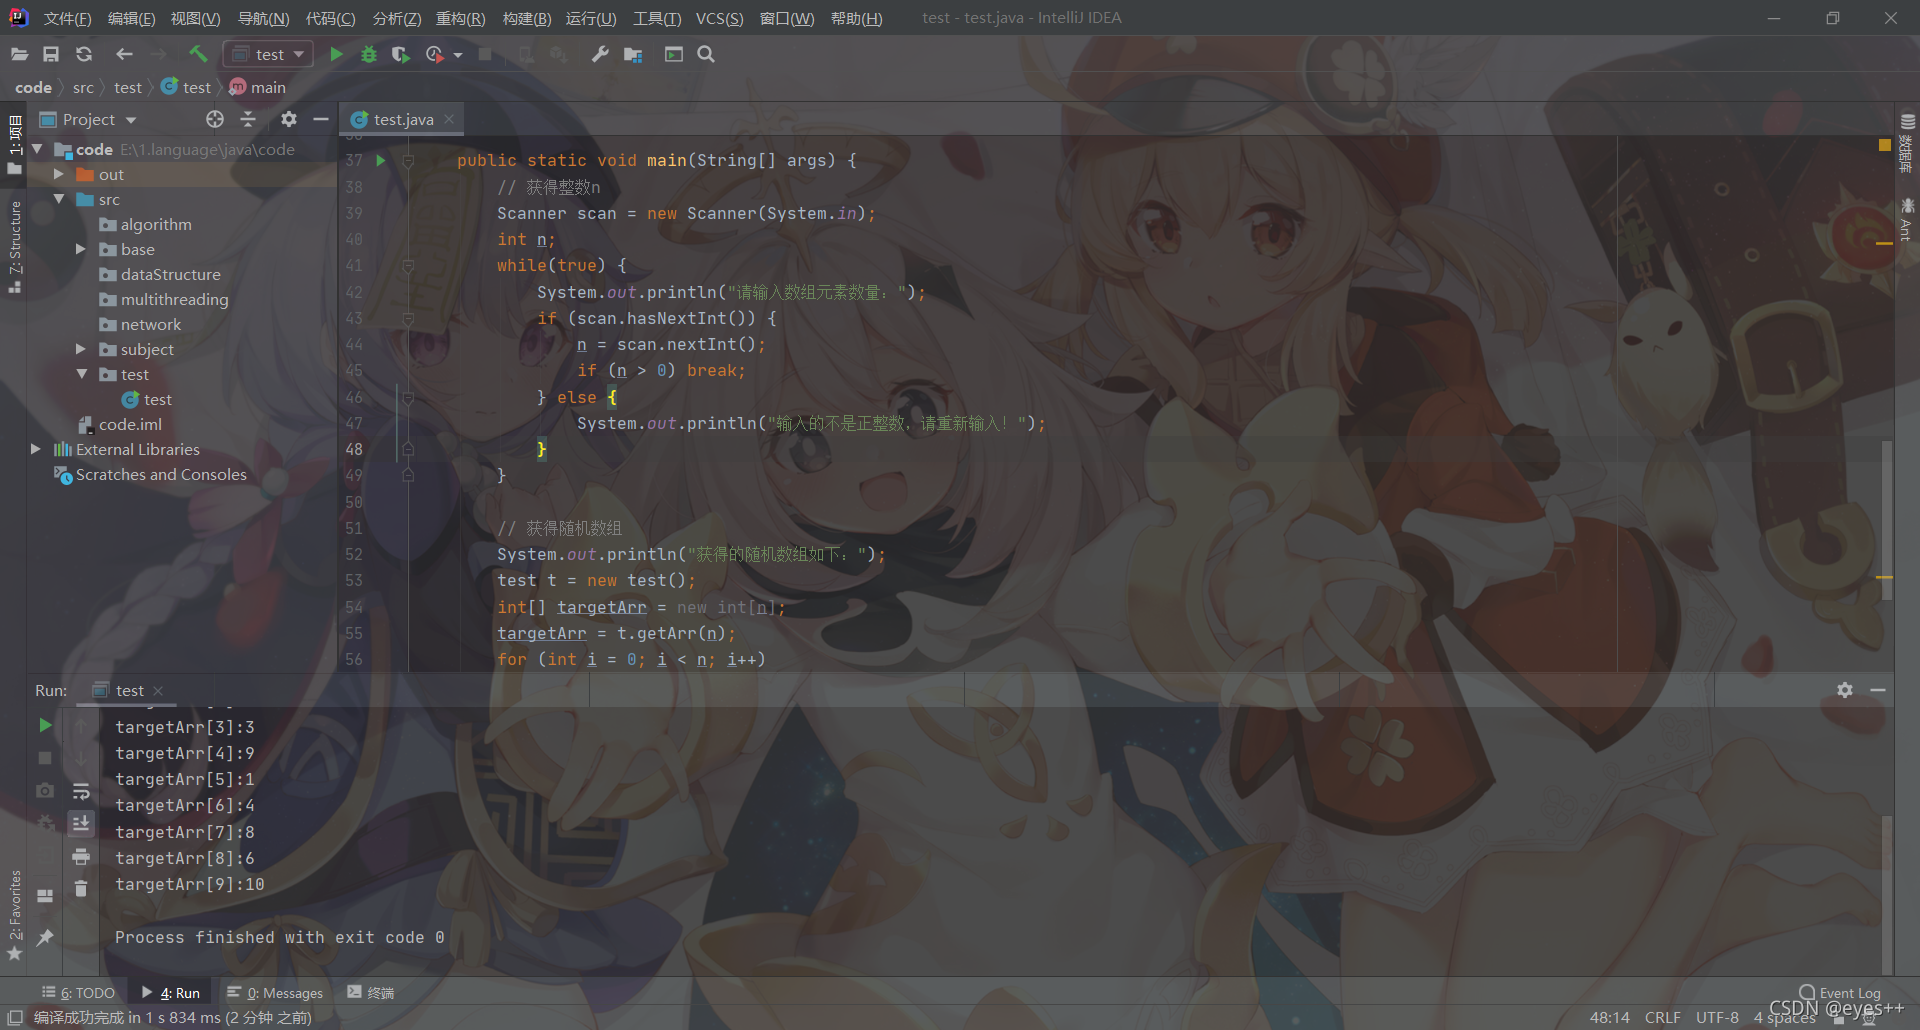Project panel settings gear icon

click(x=289, y=119)
